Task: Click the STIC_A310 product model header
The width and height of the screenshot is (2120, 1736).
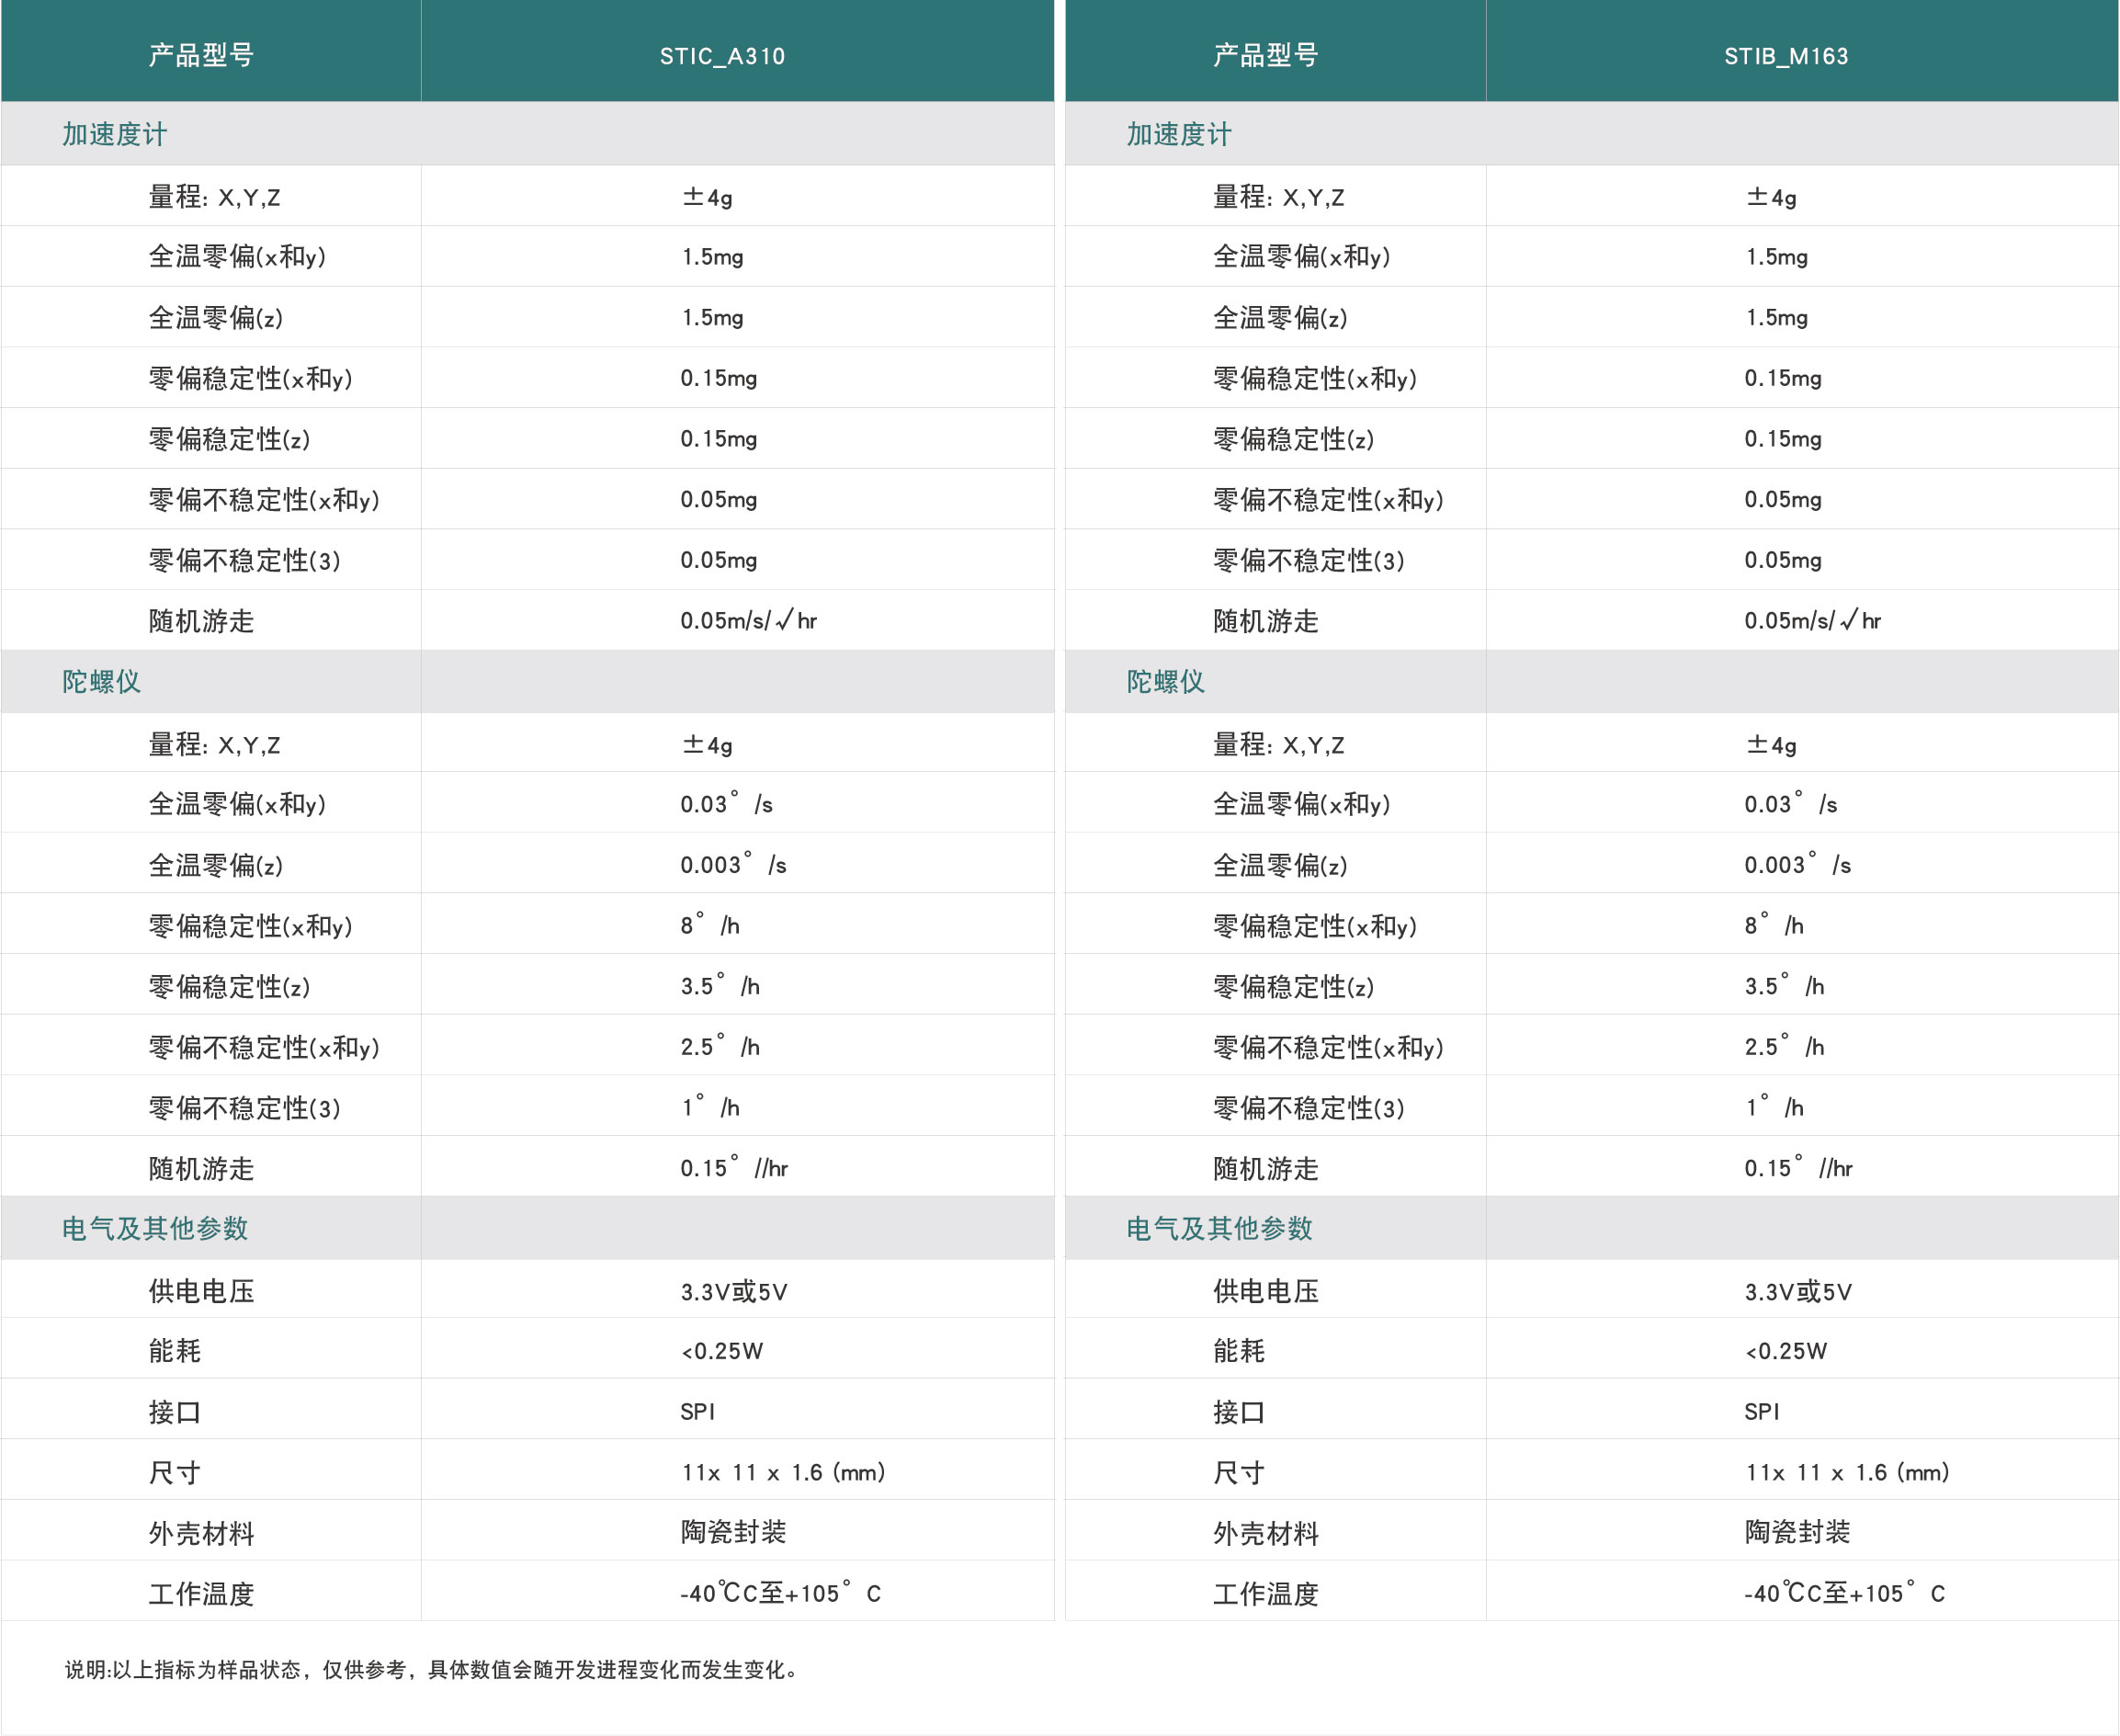Action: tap(722, 56)
